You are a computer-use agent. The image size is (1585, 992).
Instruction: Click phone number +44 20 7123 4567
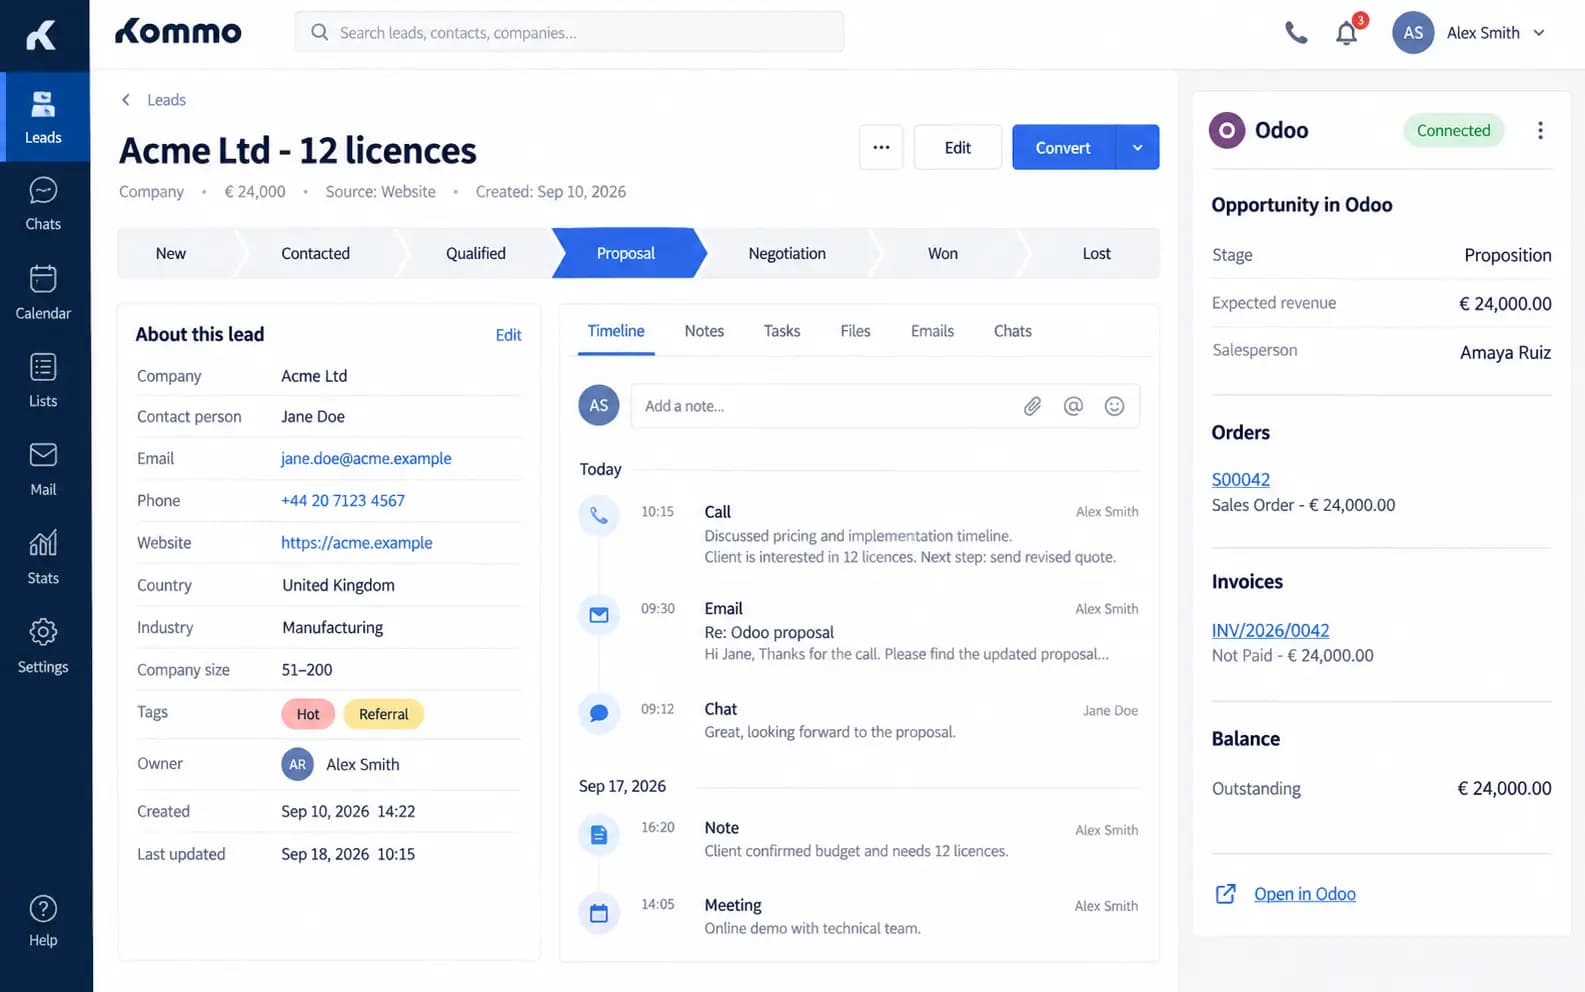(343, 501)
